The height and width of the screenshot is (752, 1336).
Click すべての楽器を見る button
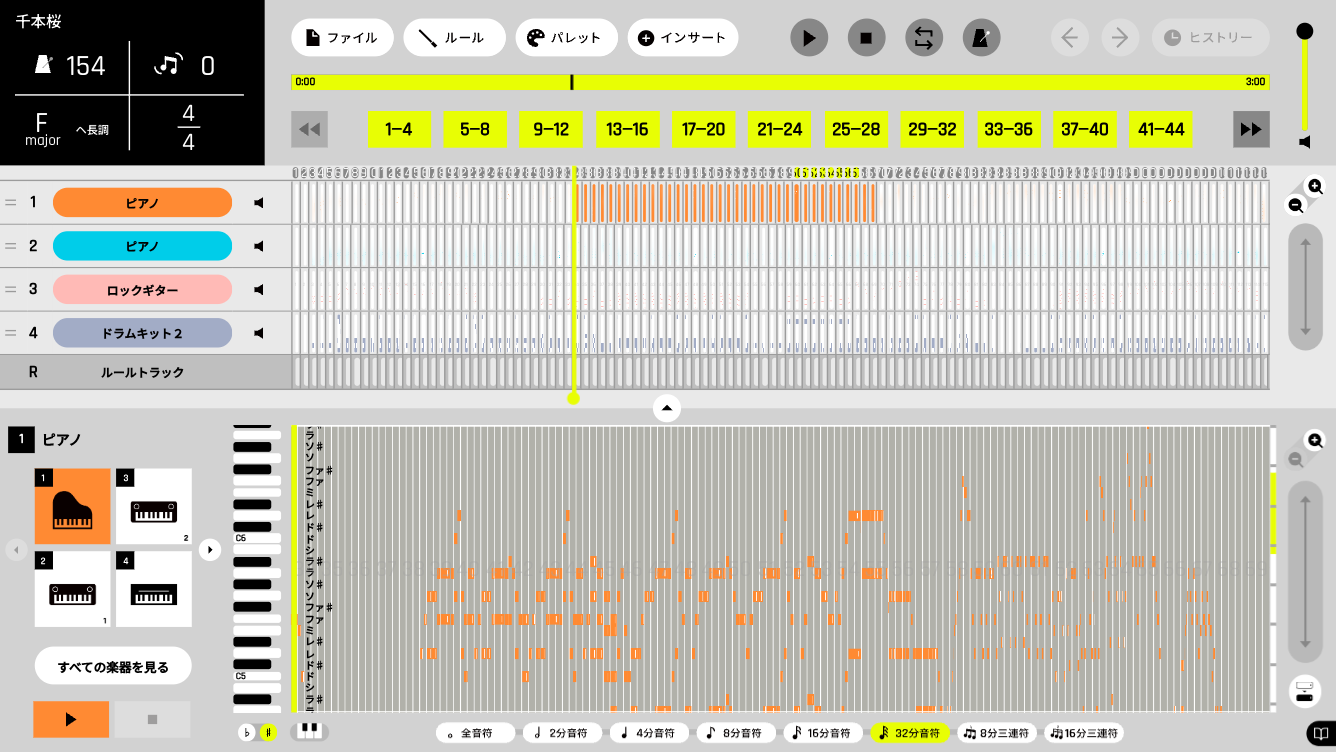pyautogui.click(x=113, y=667)
